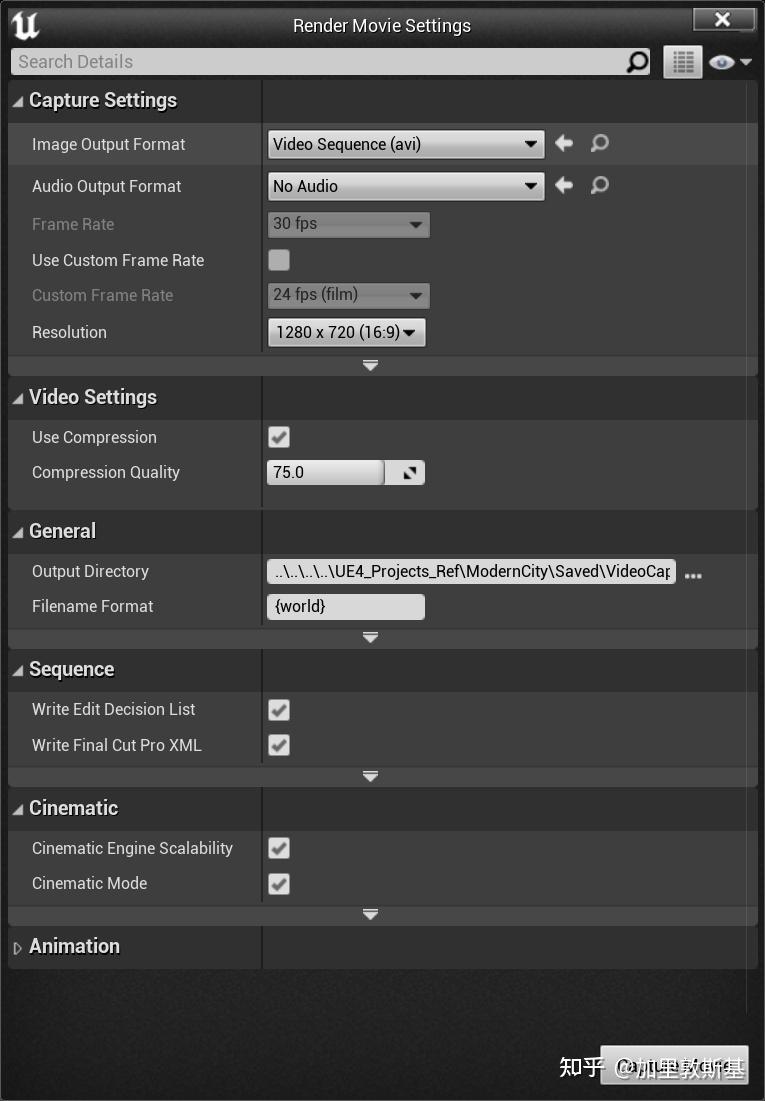The image size is (765, 1101).
Task: Select the Unreal Engine logo icon
Action: [25, 25]
